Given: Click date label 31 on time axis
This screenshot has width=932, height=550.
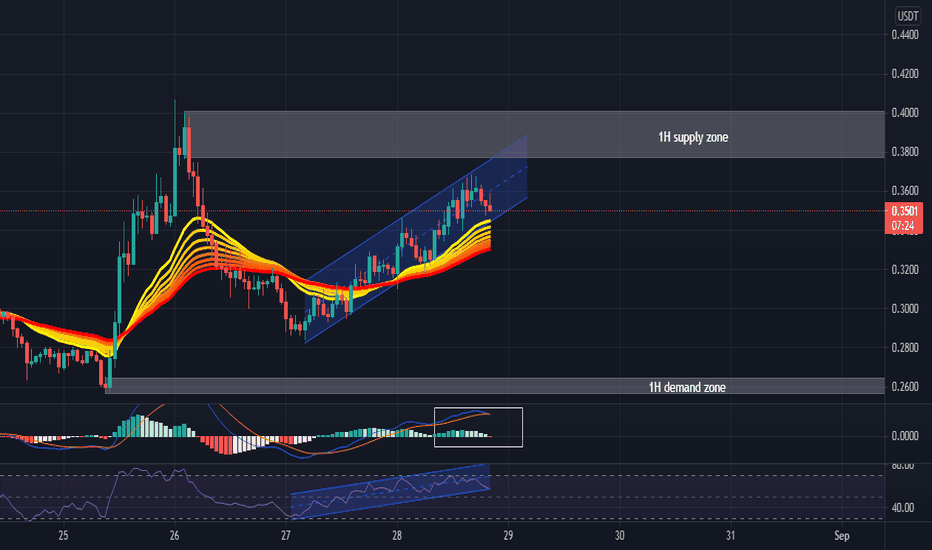Looking at the screenshot, I should pyautogui.click(x=731, y=536).
